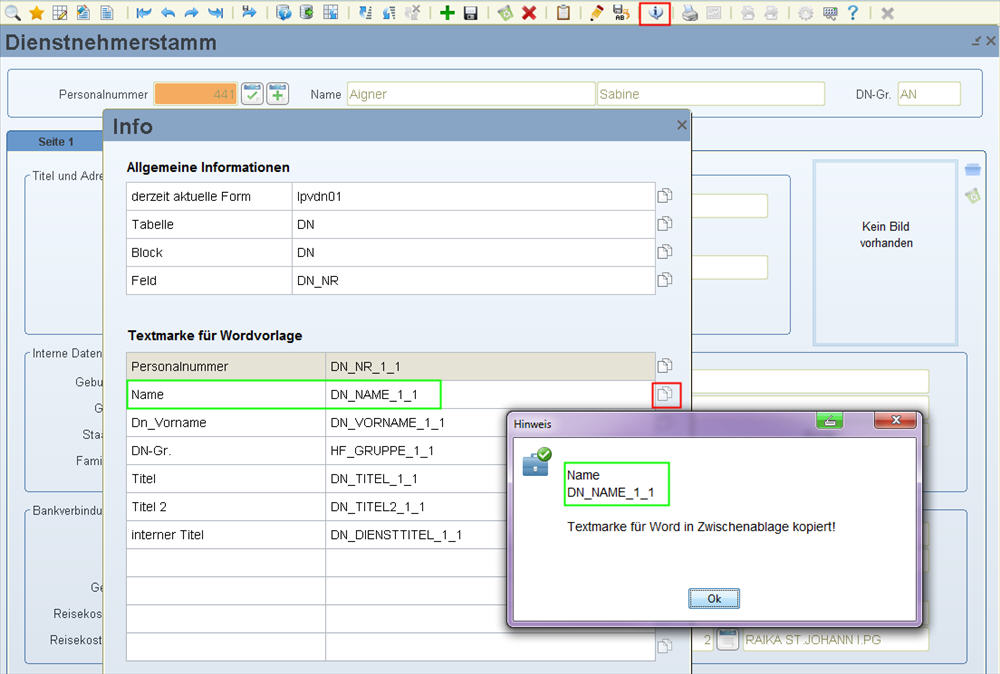Close the Info panel
The width and height of the screenshot is (1000, 674).
(x=682, y=125)
